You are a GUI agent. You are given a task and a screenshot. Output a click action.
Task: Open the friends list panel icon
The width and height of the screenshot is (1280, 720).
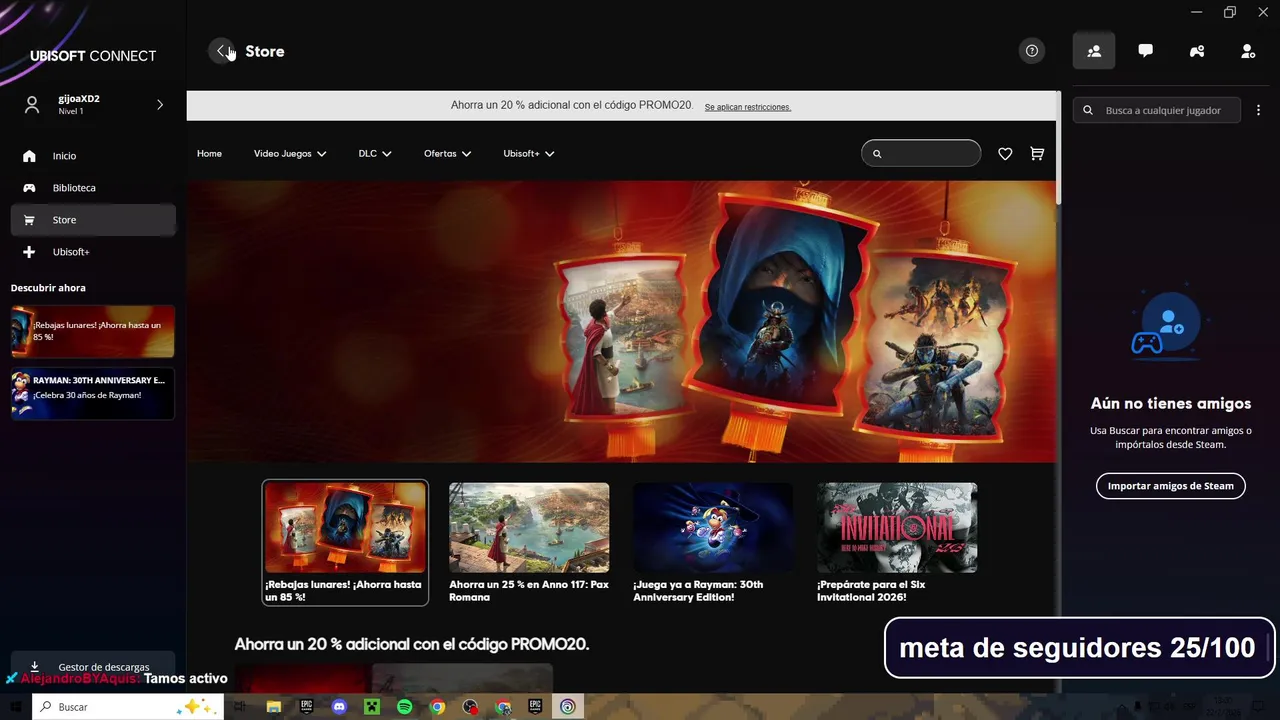[1094, 51]
